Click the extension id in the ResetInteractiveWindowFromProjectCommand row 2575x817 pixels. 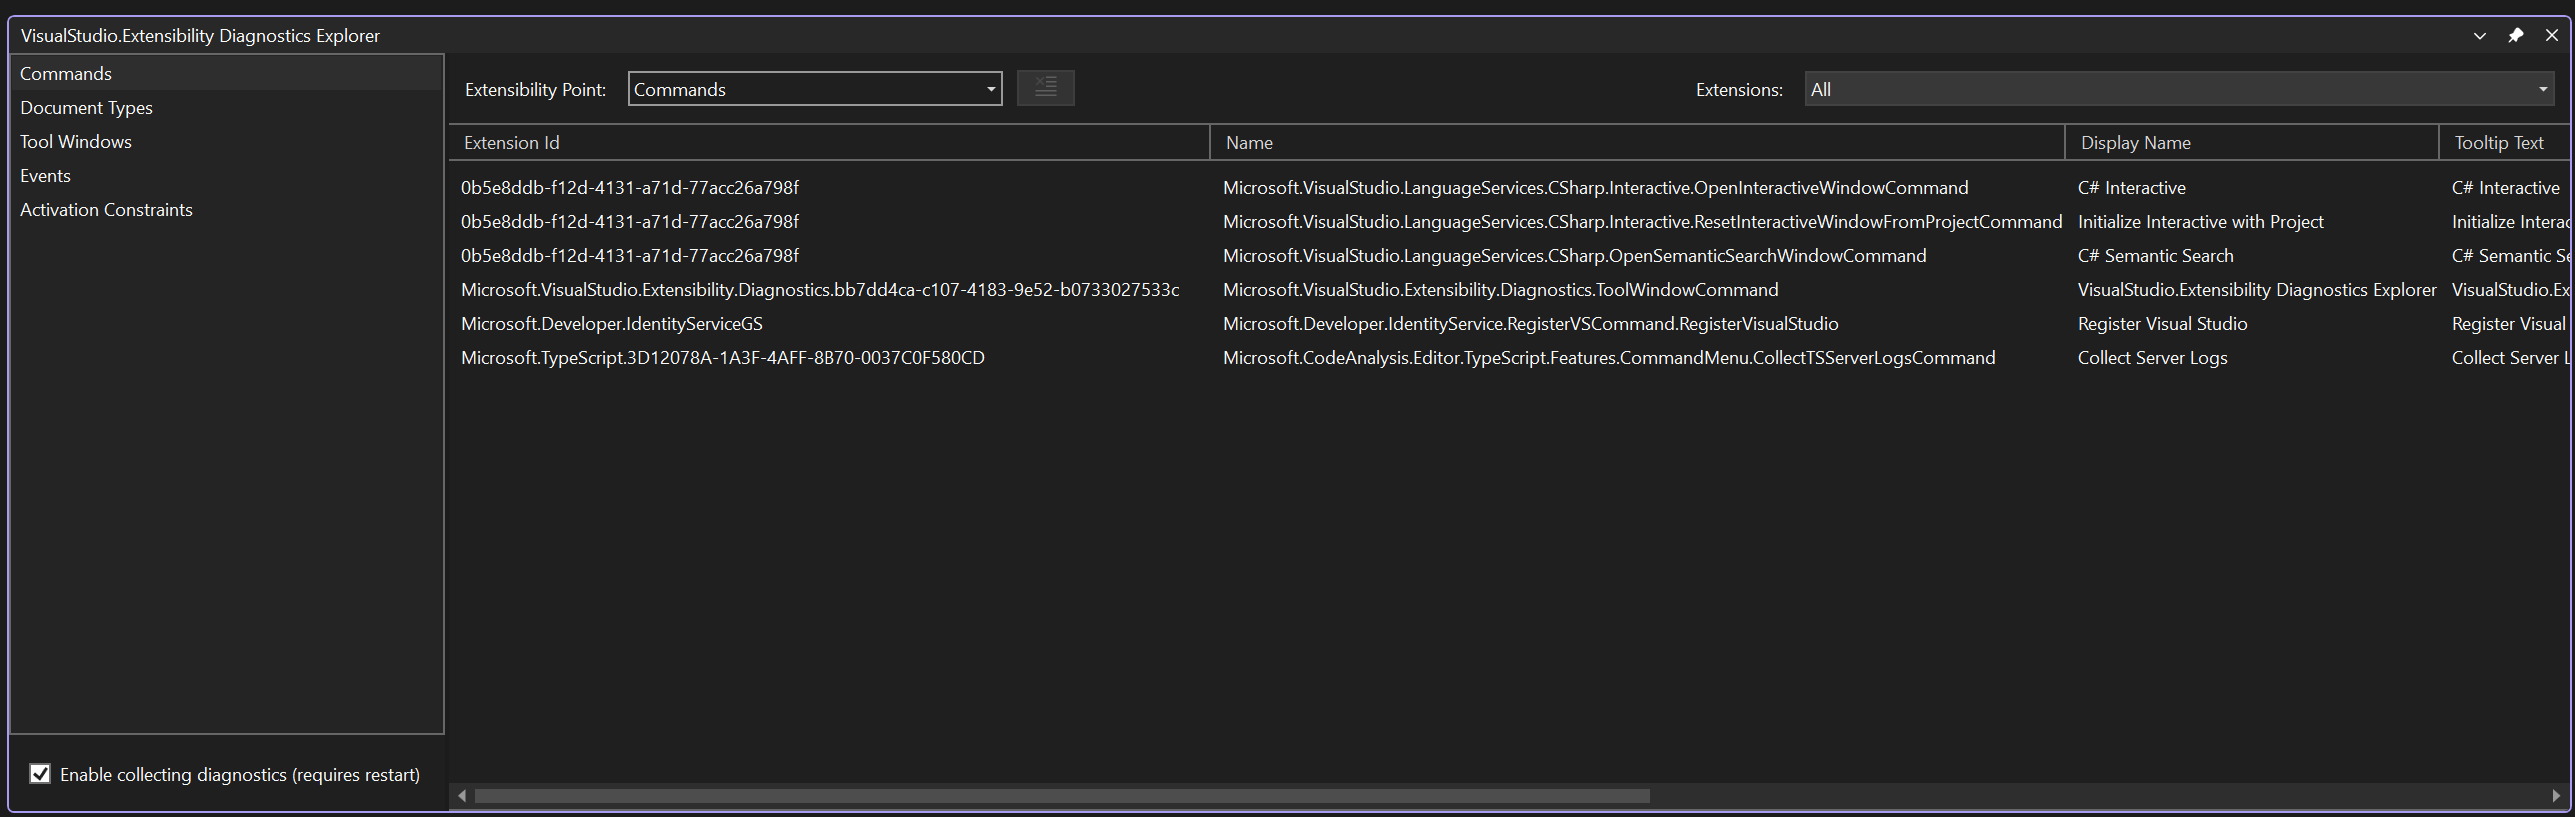click(629, 221)
